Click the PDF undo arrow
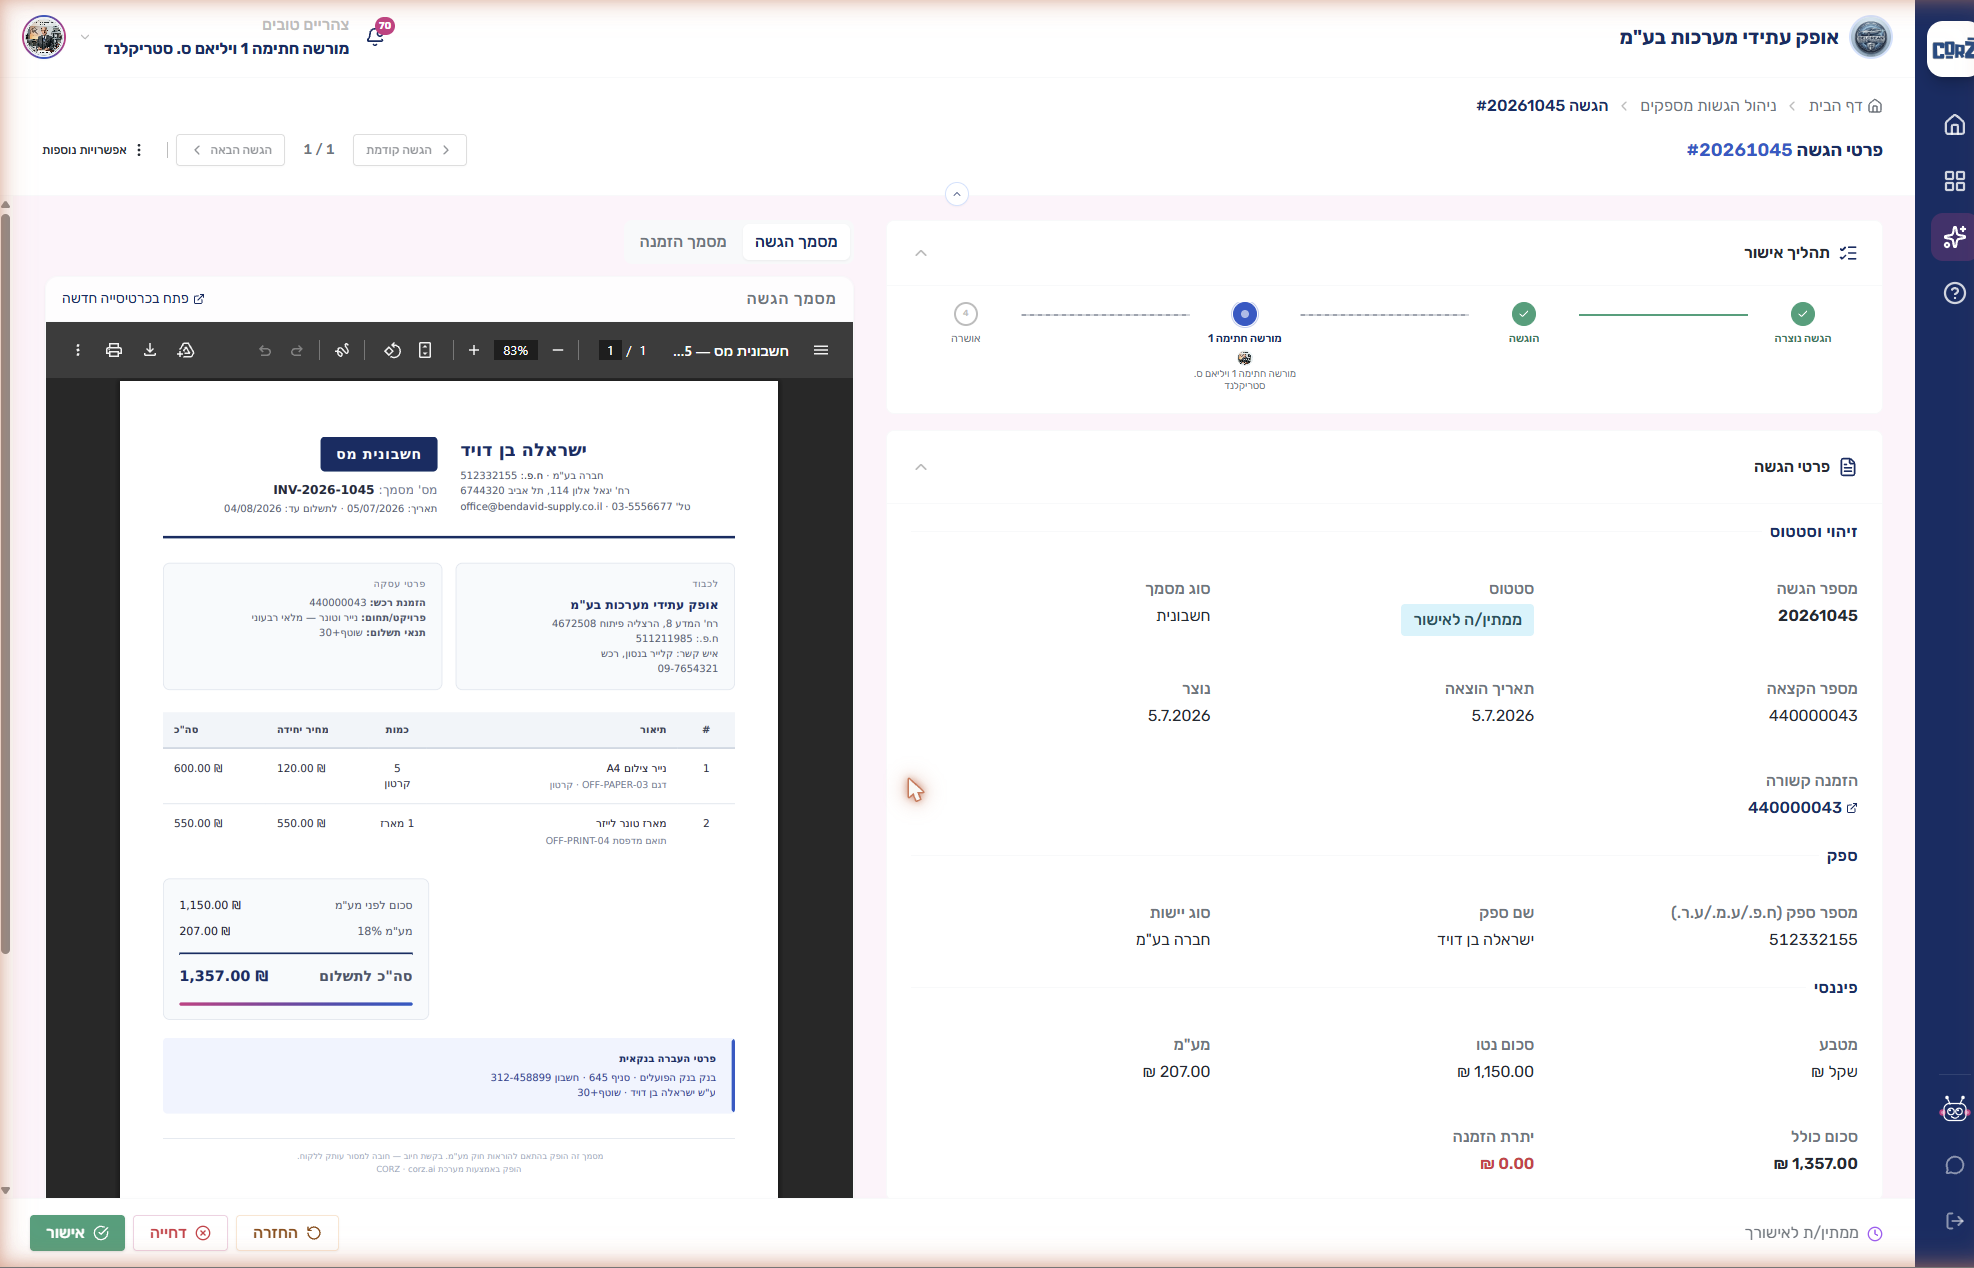This screenshot has width=1974, height=1268. click(265, 350)
